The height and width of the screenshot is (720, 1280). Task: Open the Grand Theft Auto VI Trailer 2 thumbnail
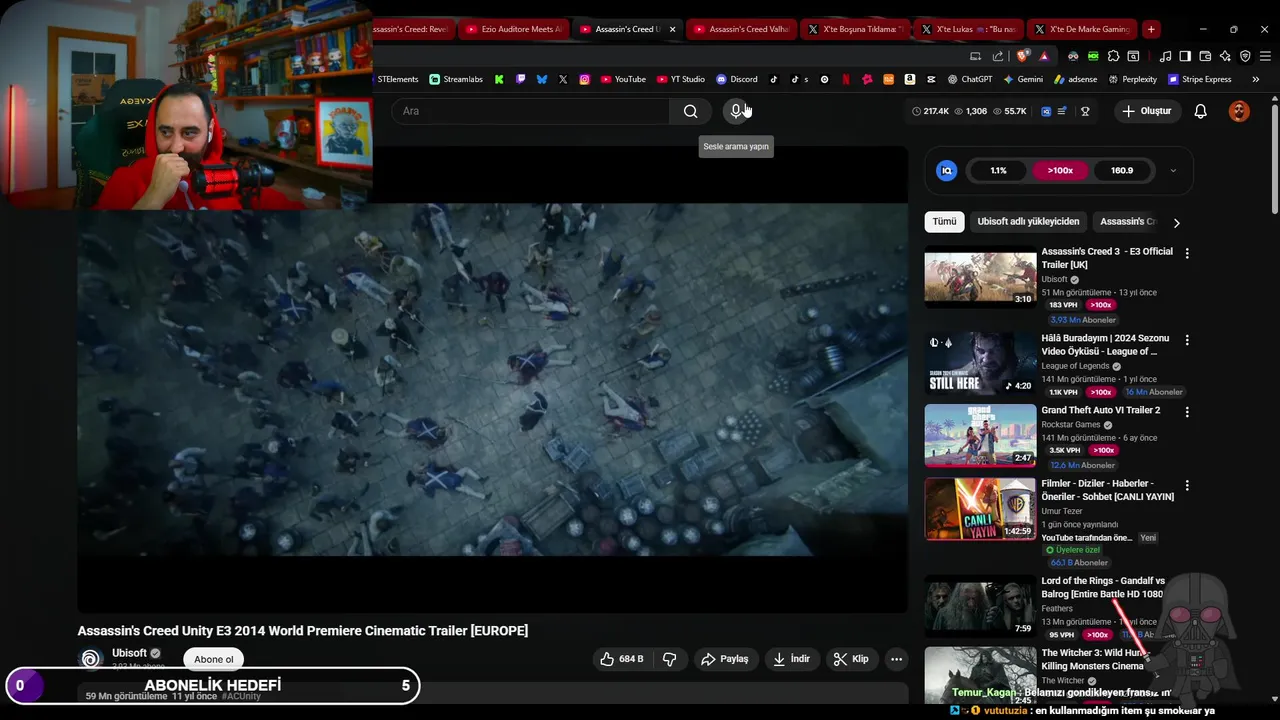click(980, 435)
